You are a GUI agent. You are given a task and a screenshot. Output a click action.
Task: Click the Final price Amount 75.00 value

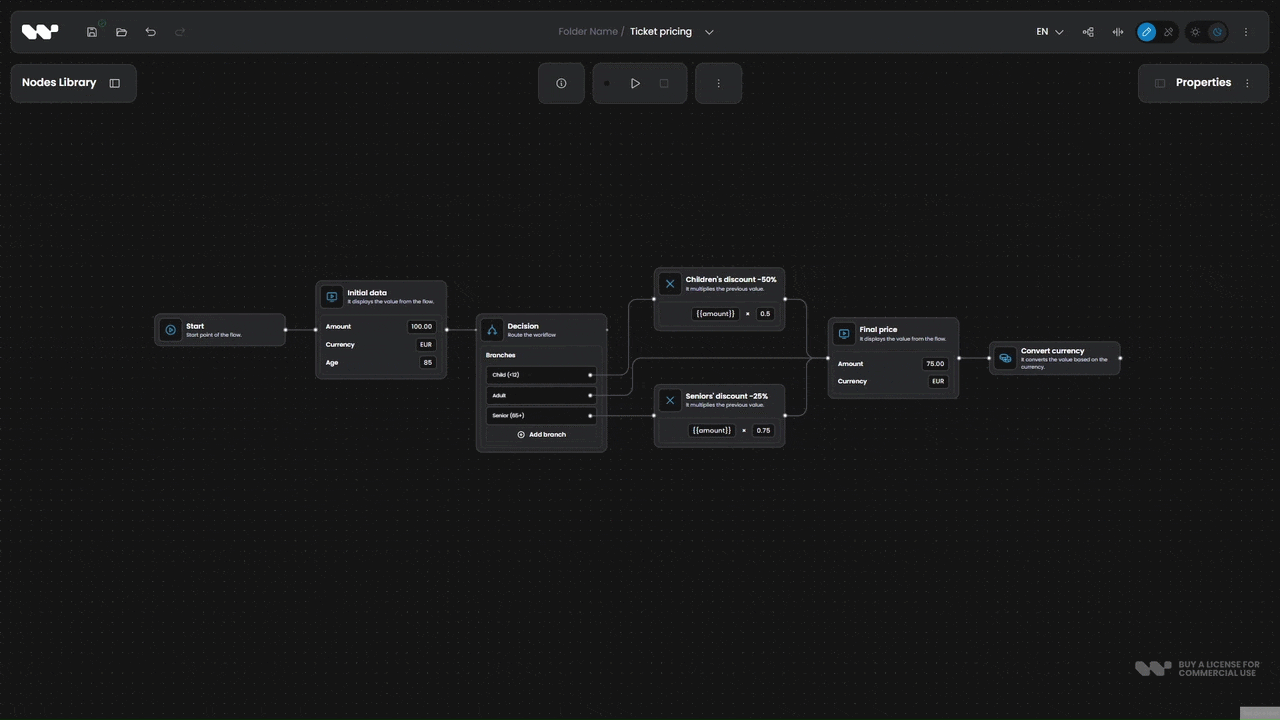pos(935,364)
